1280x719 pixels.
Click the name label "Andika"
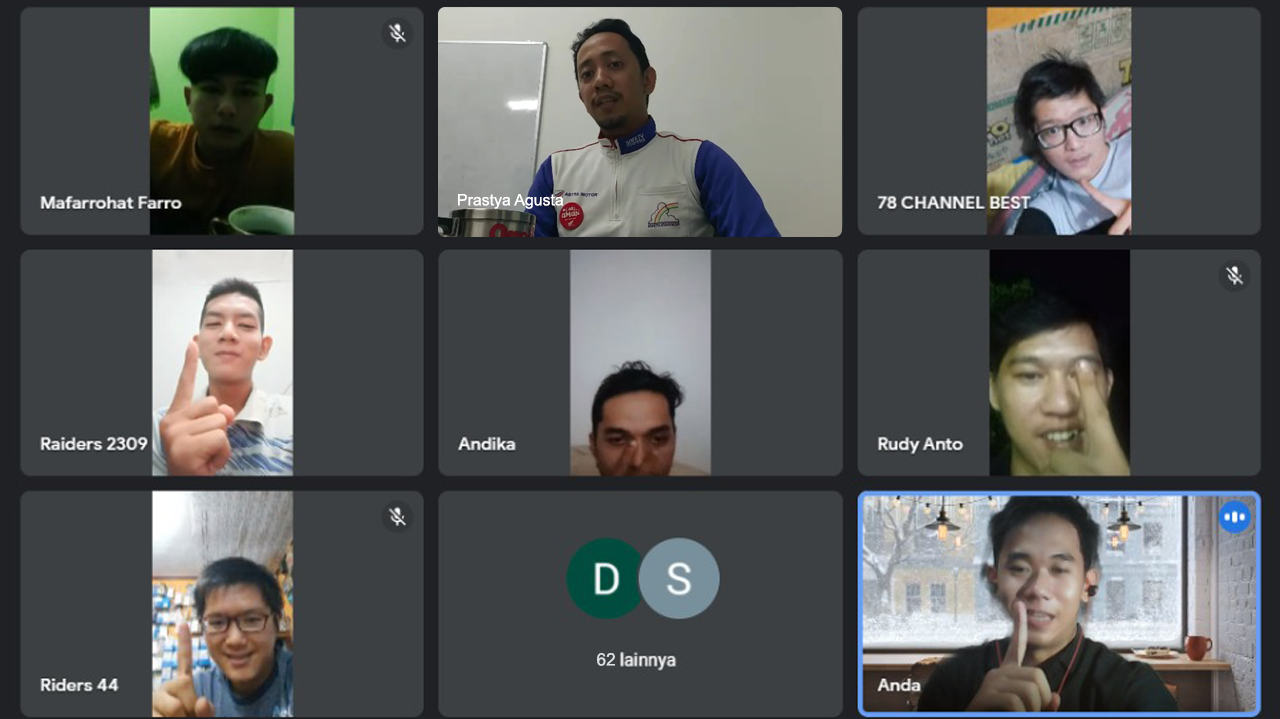pos(487,444)
